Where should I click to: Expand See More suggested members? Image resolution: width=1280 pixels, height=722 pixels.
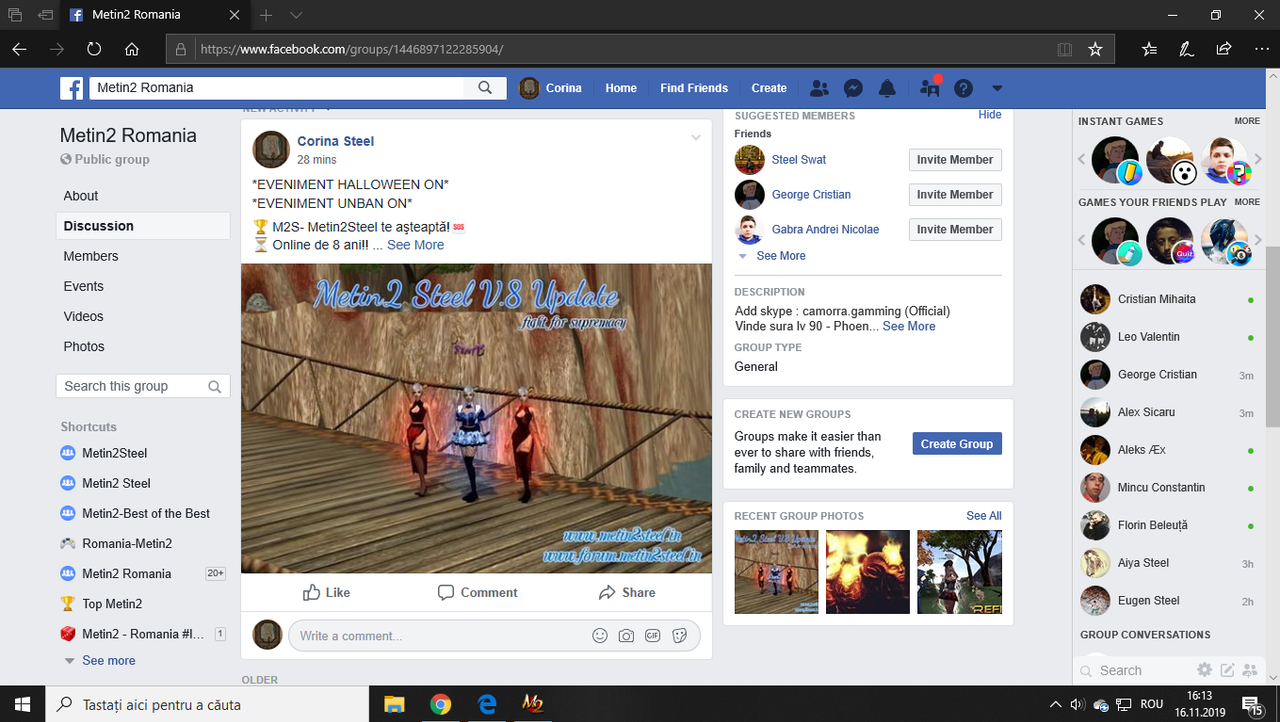click(x=780, y=256)
